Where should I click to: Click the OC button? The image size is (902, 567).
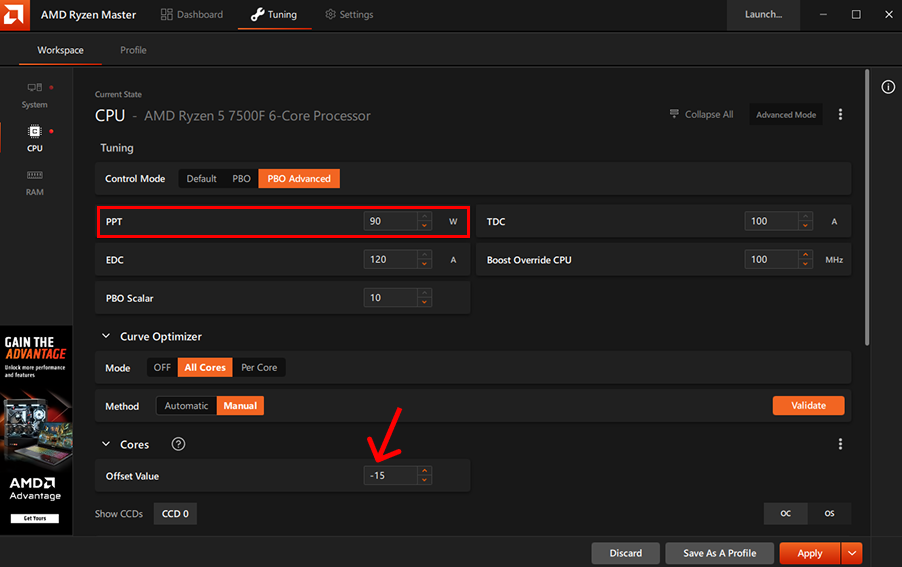(786, 514)
